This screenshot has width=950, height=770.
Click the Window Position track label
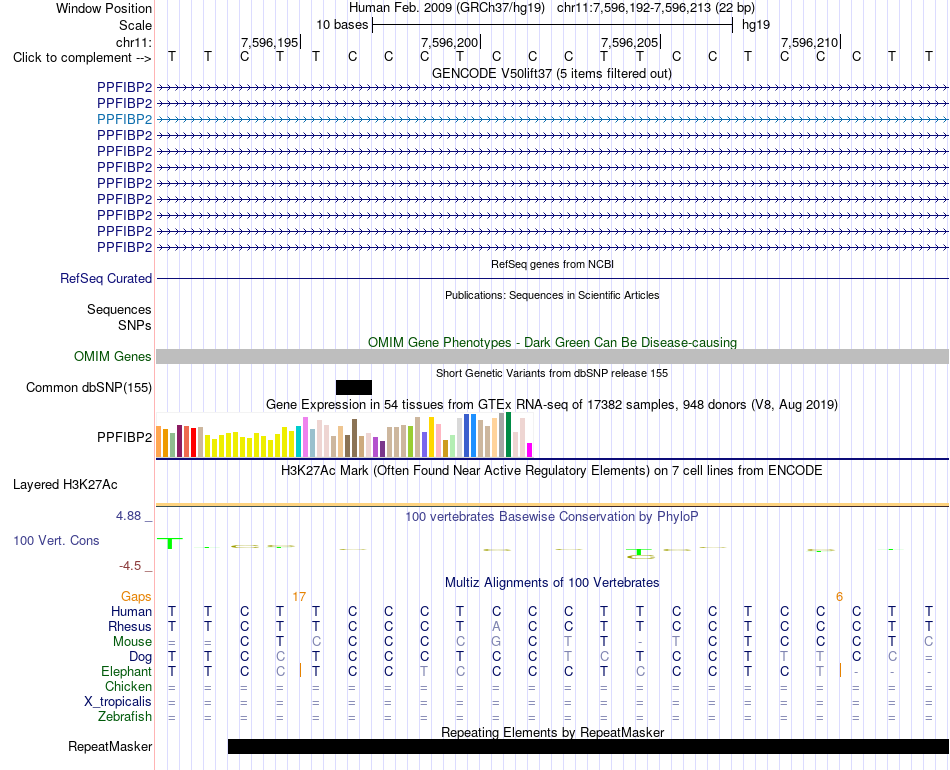(104, 8)
